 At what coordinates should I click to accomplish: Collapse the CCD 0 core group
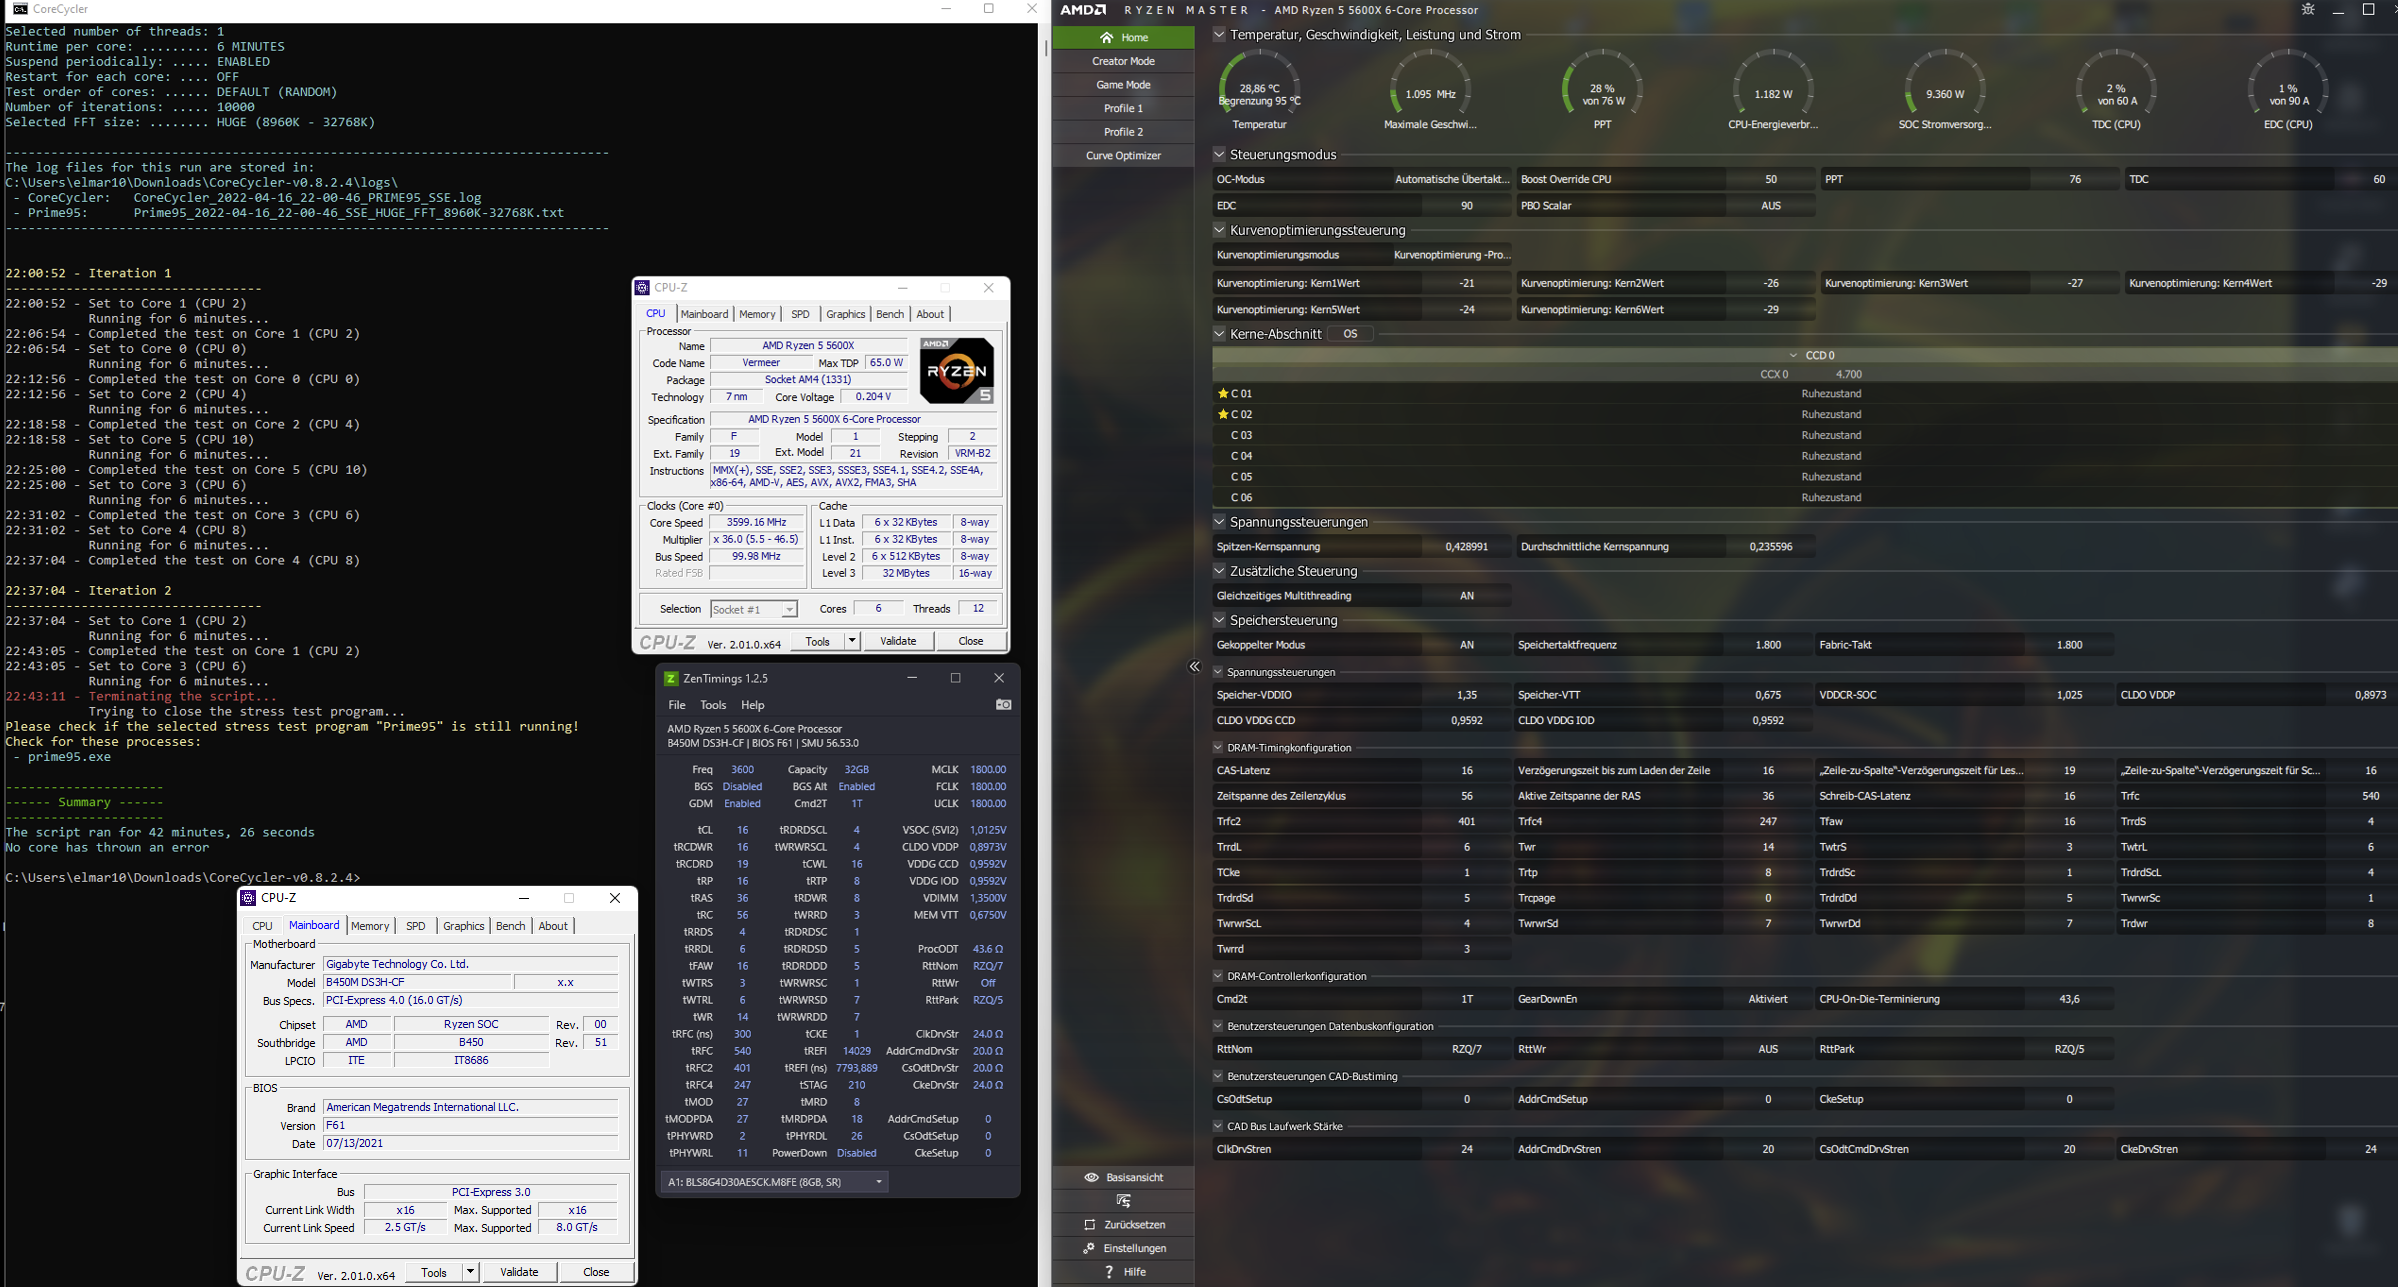tap(1794, 355)
